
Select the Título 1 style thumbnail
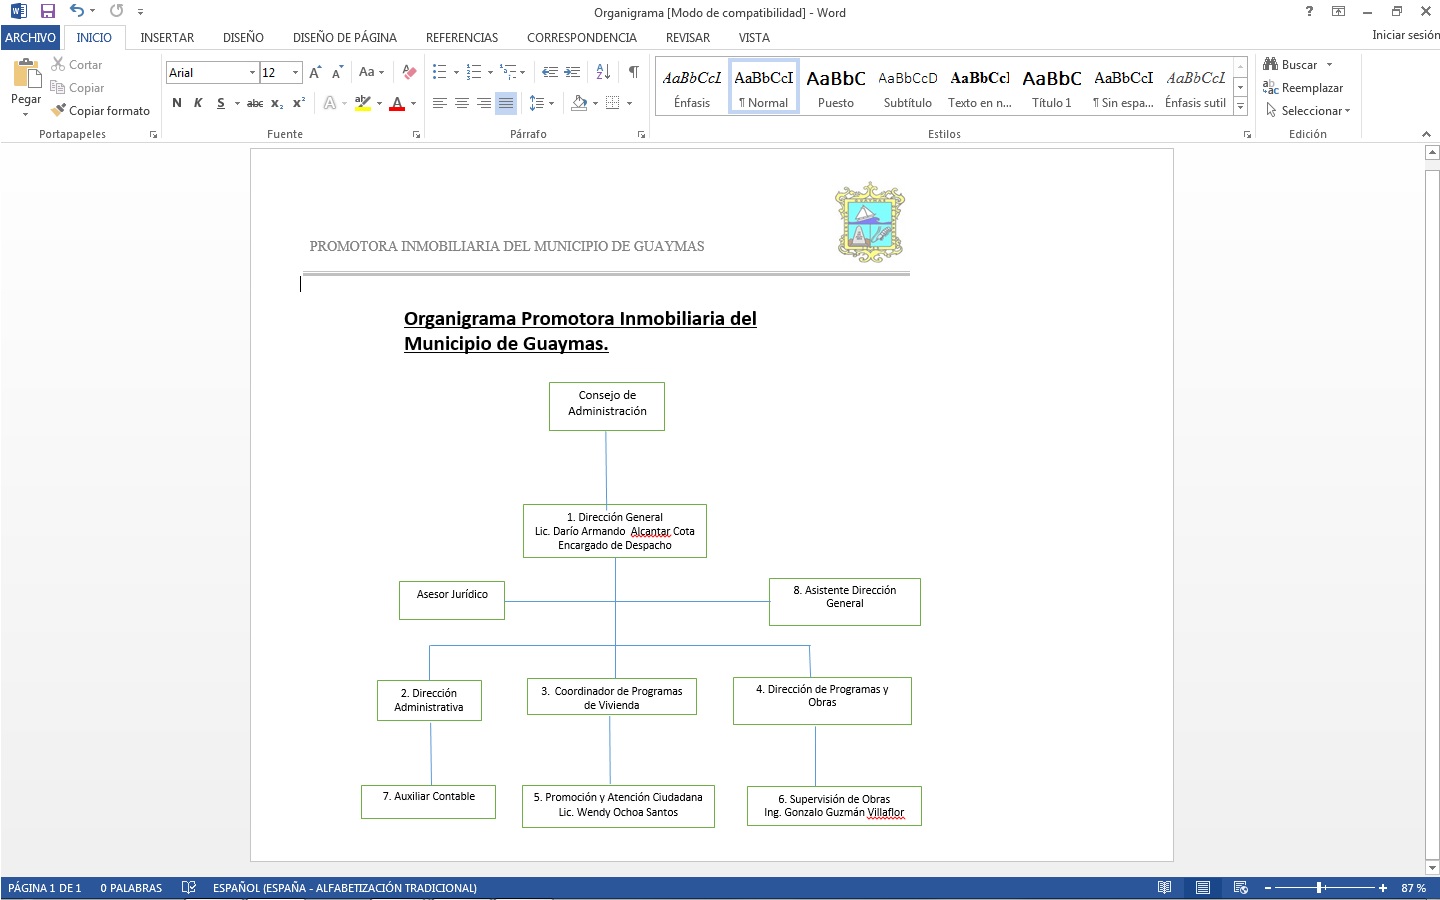coord(1051,88)
